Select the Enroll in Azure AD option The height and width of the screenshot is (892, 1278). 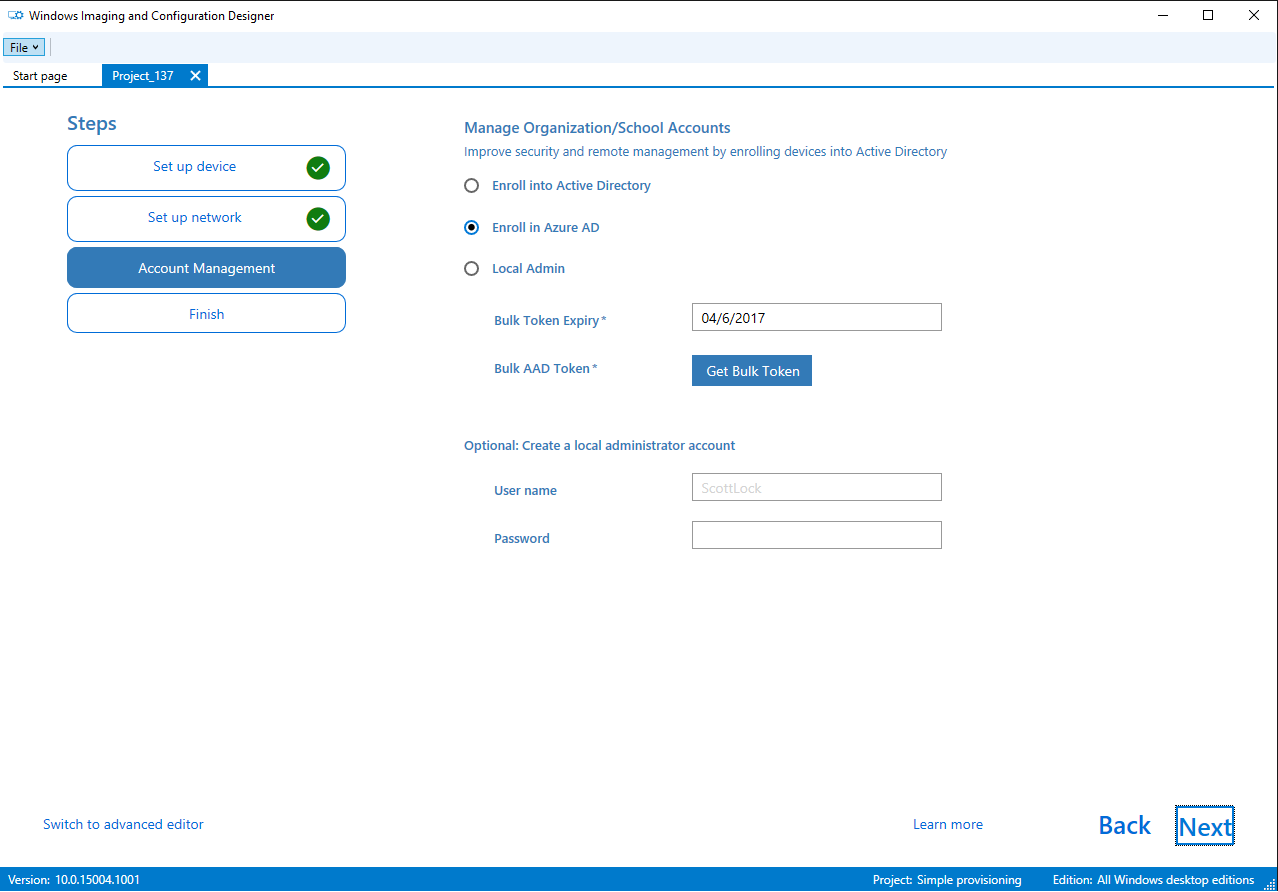tap(471, 227)
